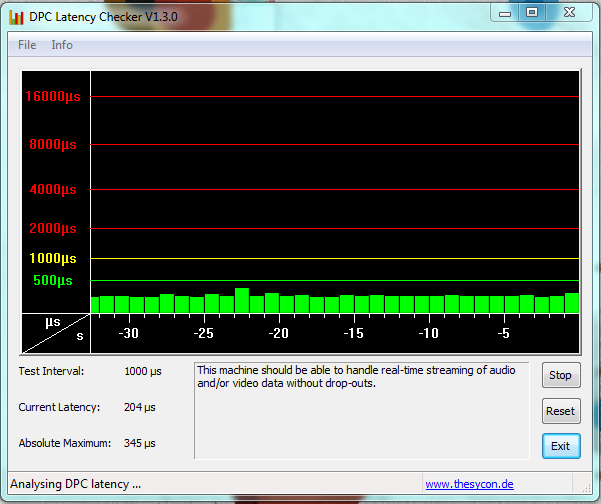Click the Absolute Maximum value 345 µs
The width and height of the screenshot is (601, 504).
[140, 443]
